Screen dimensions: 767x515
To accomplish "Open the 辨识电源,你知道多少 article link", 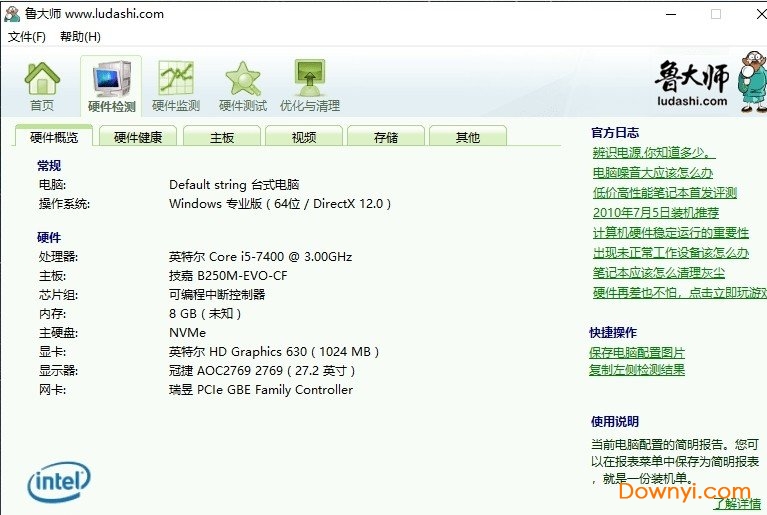I will click(654, 153).
